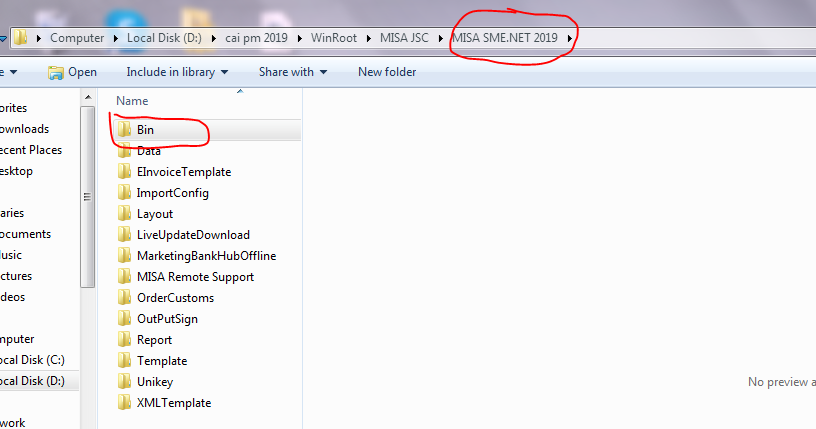
Task: Open the Share with dropdown
Action: 293,72
